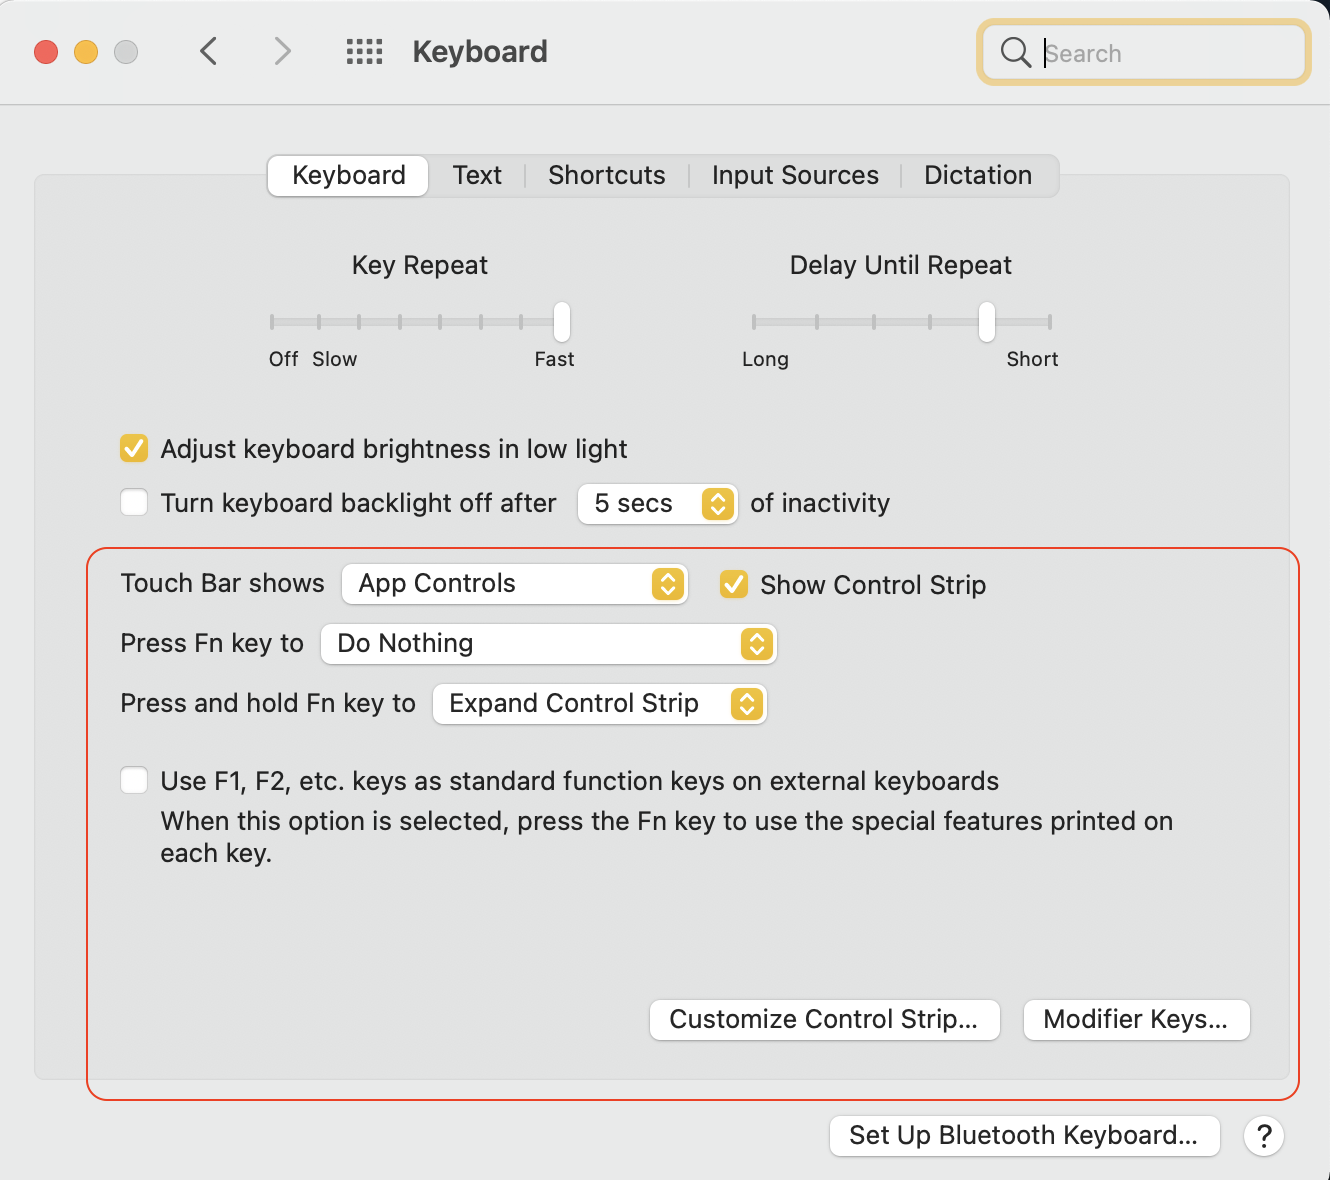Open the 5 secs inactivity dropdown

[x=657, y=504]
